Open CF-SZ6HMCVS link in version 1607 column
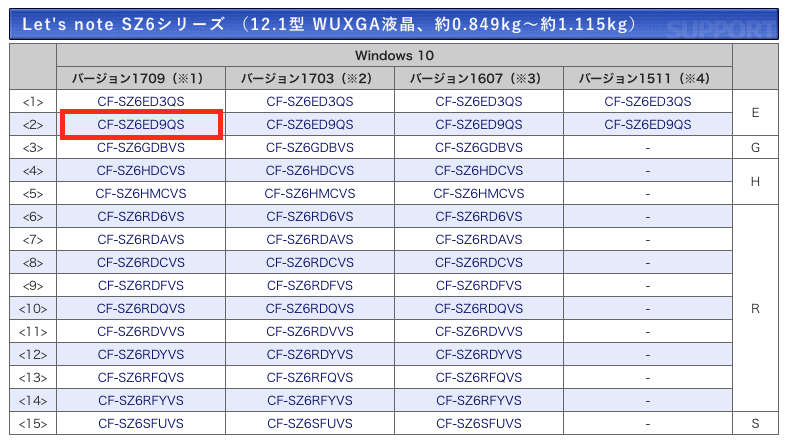Viewport: 788px width, 440px height. [478, 194]
